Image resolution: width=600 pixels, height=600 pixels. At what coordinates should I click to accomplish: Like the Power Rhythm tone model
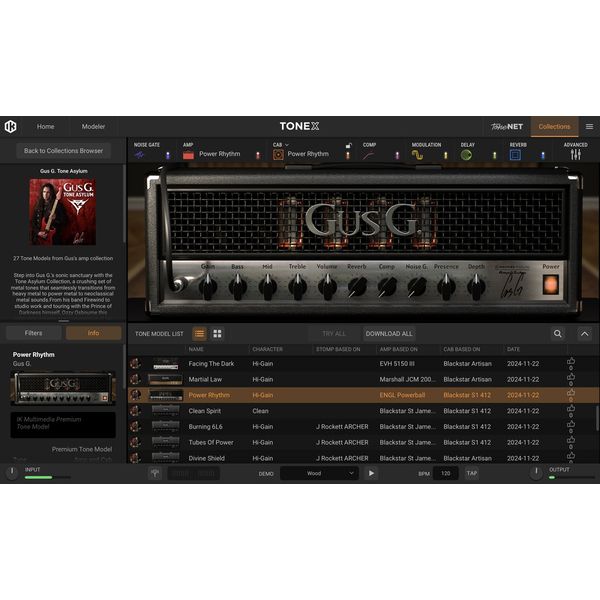[571, 393]
